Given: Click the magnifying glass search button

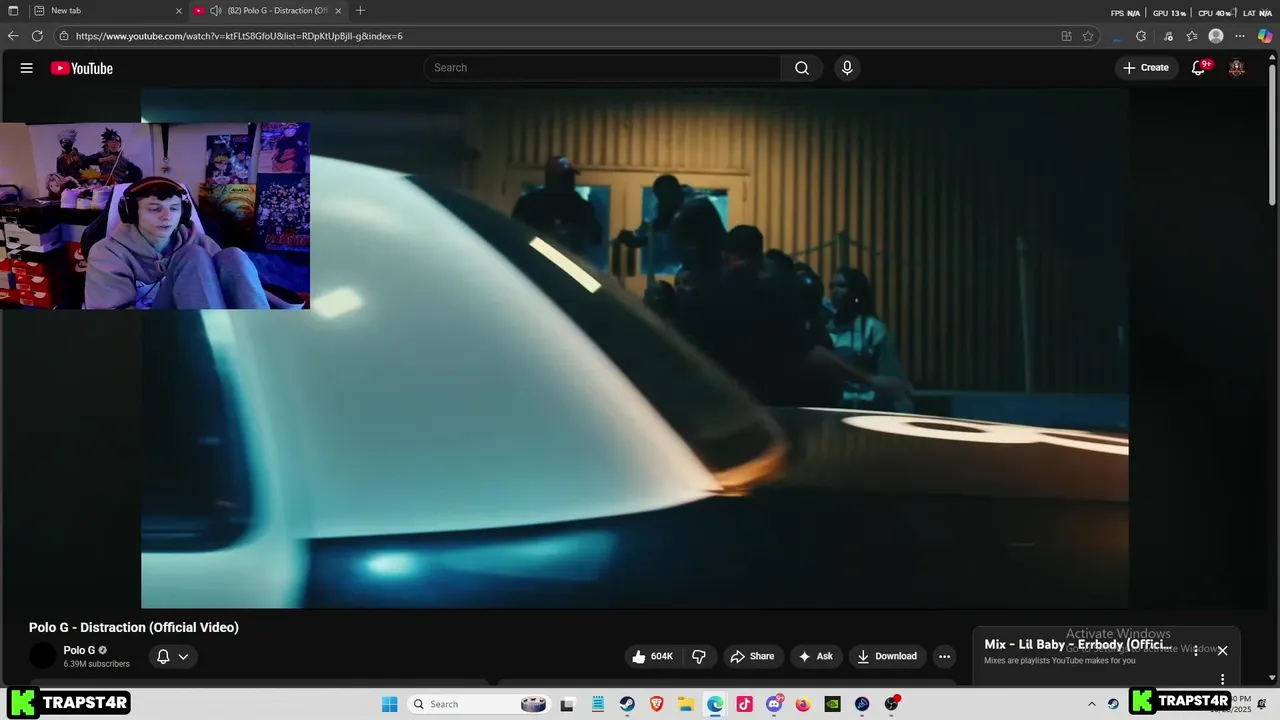Looking at the screenshot, I should coord(802,68).
